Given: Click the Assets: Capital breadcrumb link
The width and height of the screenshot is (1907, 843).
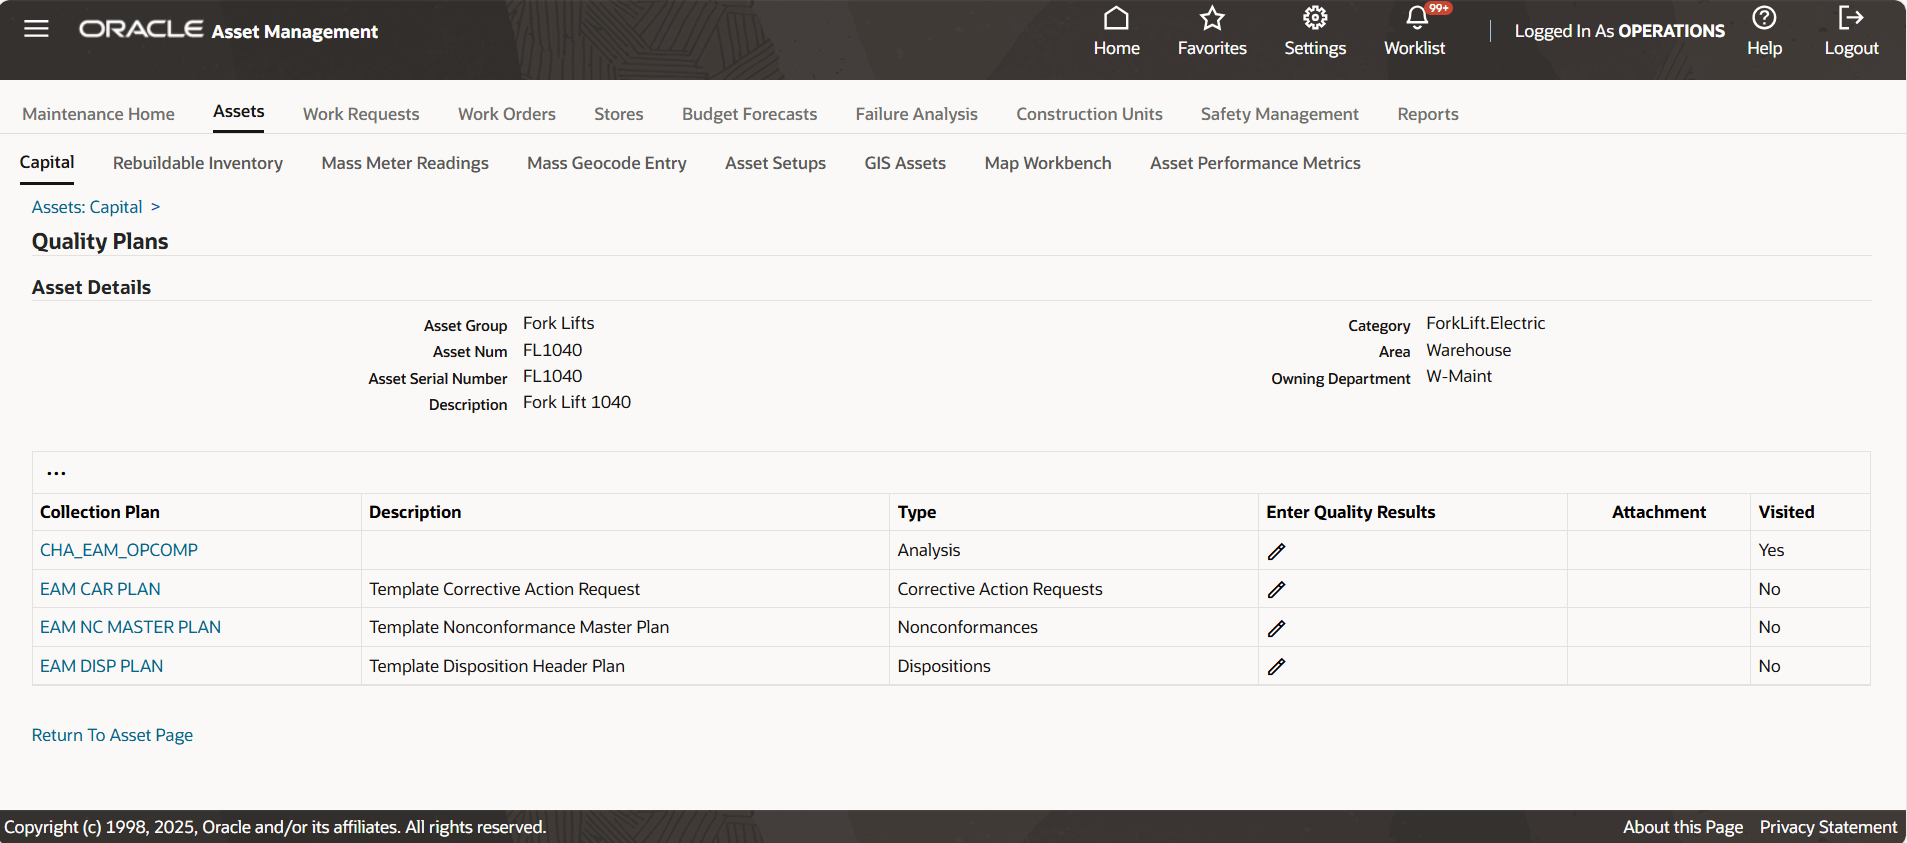Looking at the screenshot, I should coord(87,207).
